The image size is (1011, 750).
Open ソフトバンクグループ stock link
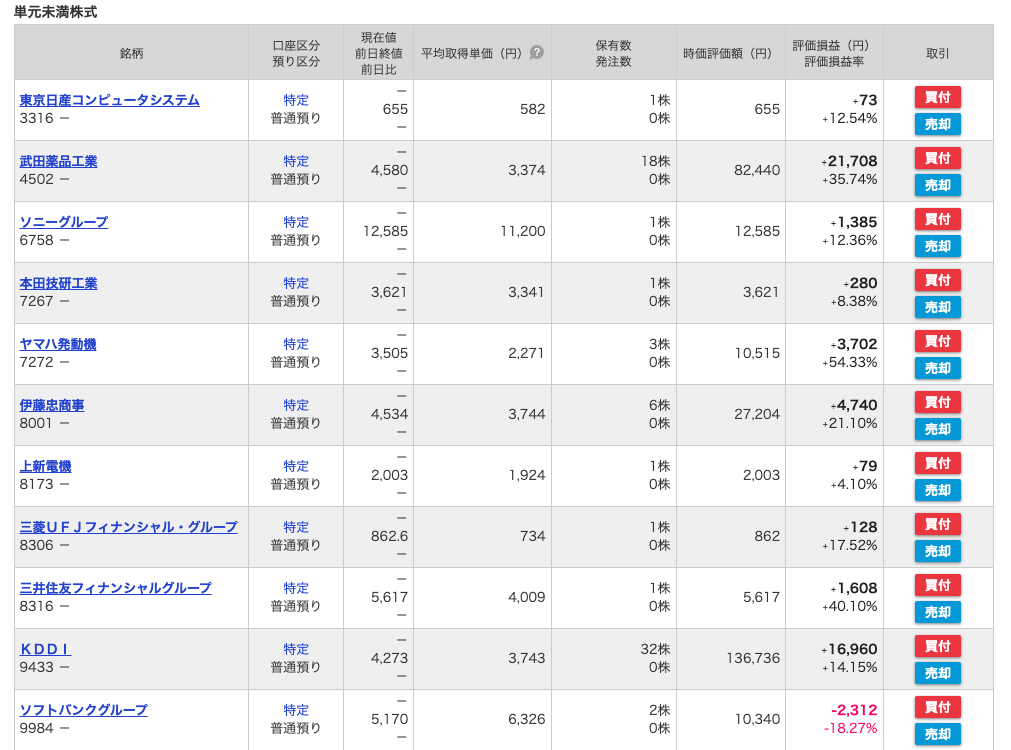point(83,710)
